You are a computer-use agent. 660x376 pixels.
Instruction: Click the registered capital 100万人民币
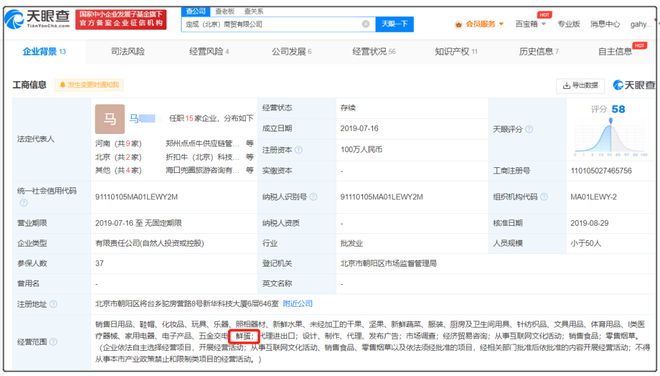361,149
